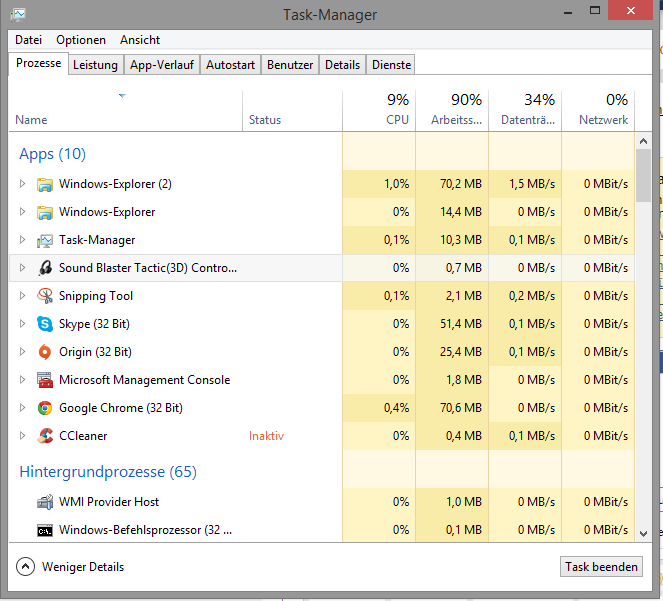Click the 70,6 MB memory value for Chrome
Viewport: 663px width, 601px height.
[x=461, y=408]
